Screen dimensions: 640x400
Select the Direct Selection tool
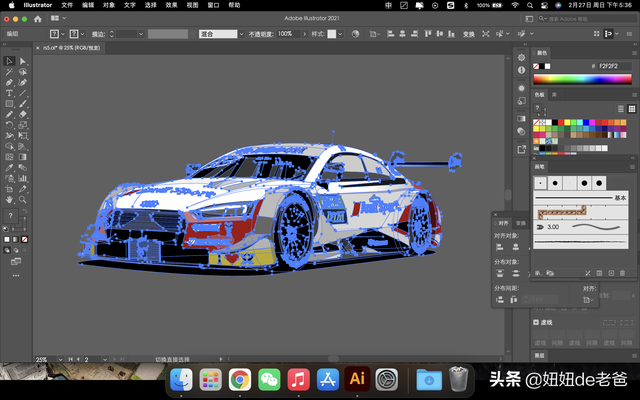click(x=23, y=61)
